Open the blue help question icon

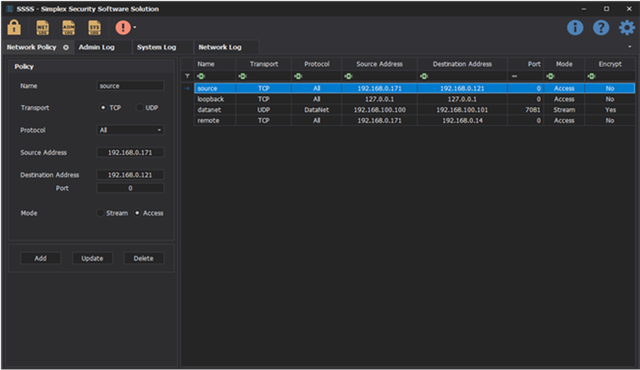coord(601,27)
